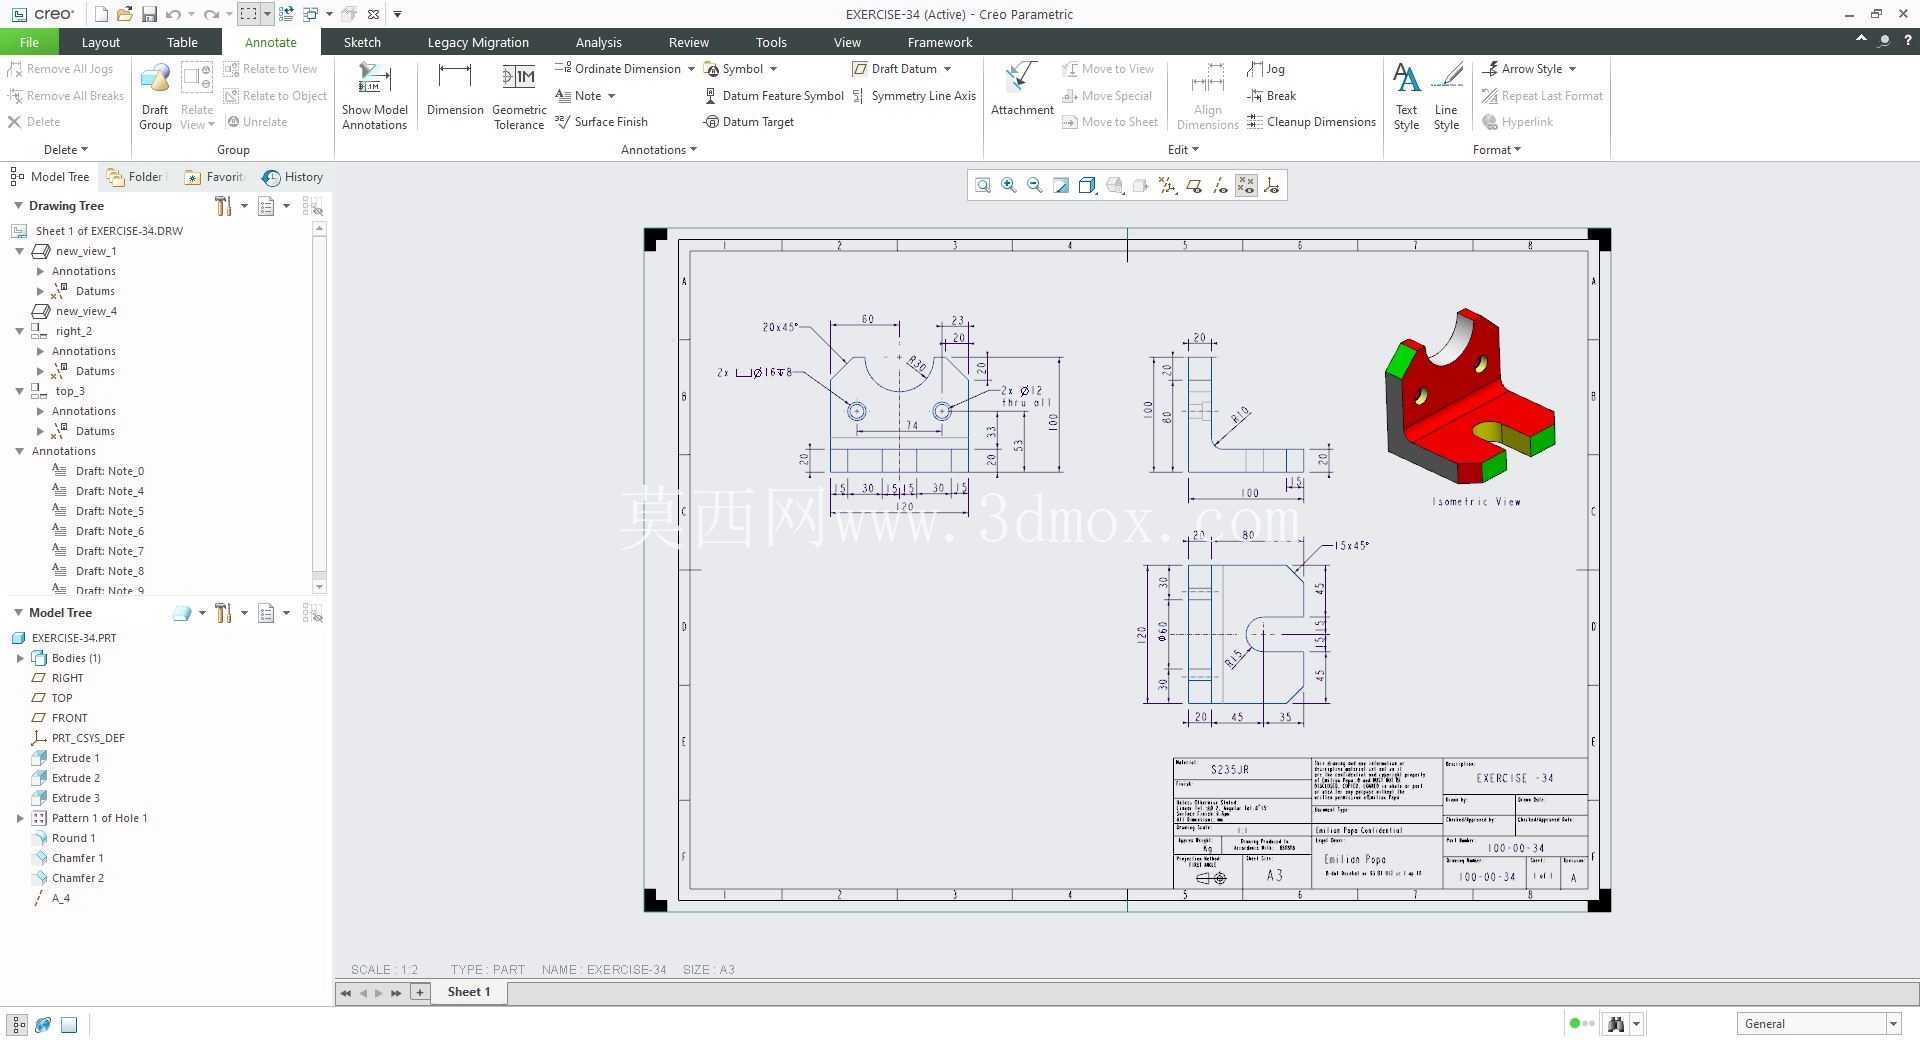Screen dimensions: 1920x1040
Task: Click the Jog tool
Action: point(1266,69)
